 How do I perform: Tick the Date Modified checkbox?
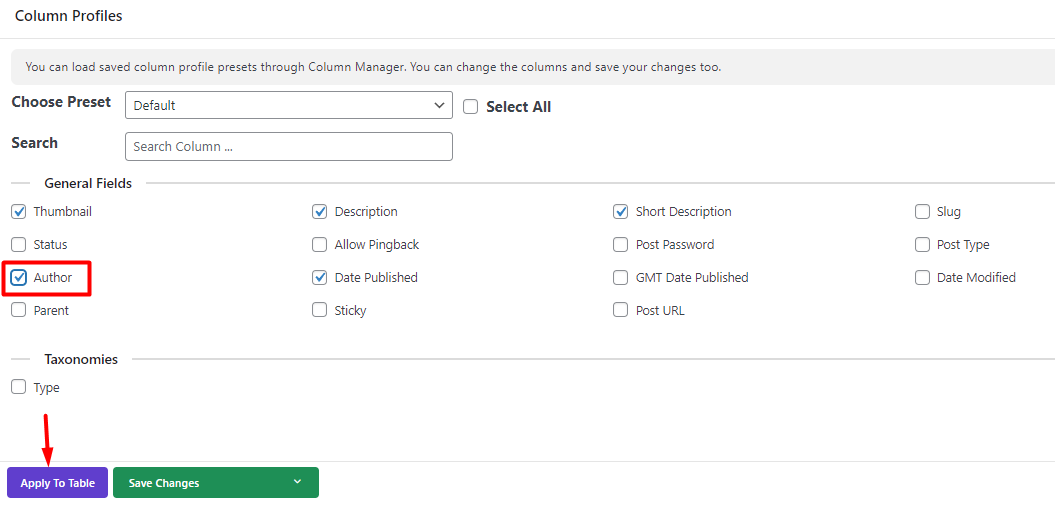[922, 278]
